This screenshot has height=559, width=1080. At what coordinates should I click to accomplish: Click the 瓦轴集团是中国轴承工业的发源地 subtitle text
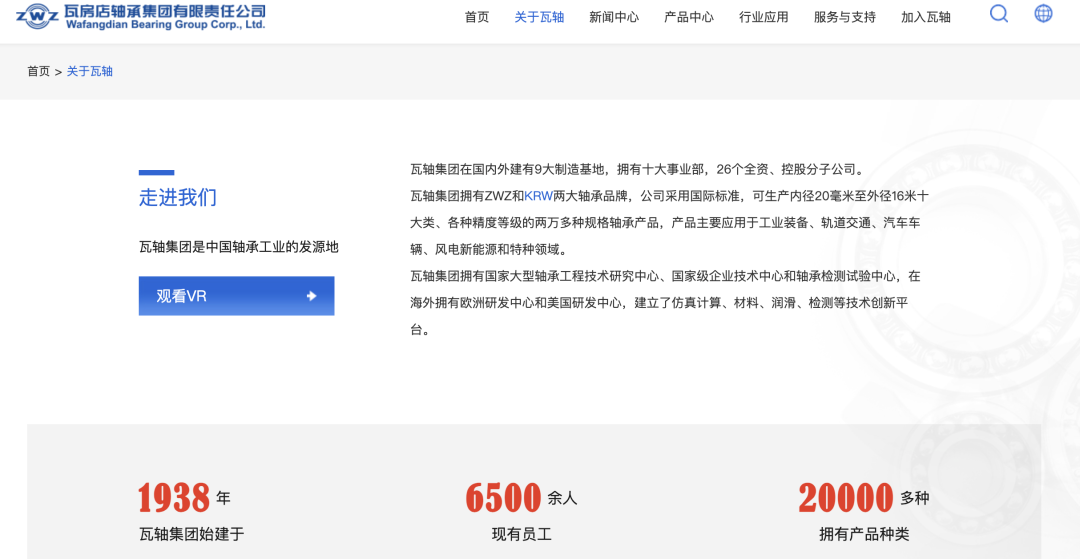[x=238, y=246]
